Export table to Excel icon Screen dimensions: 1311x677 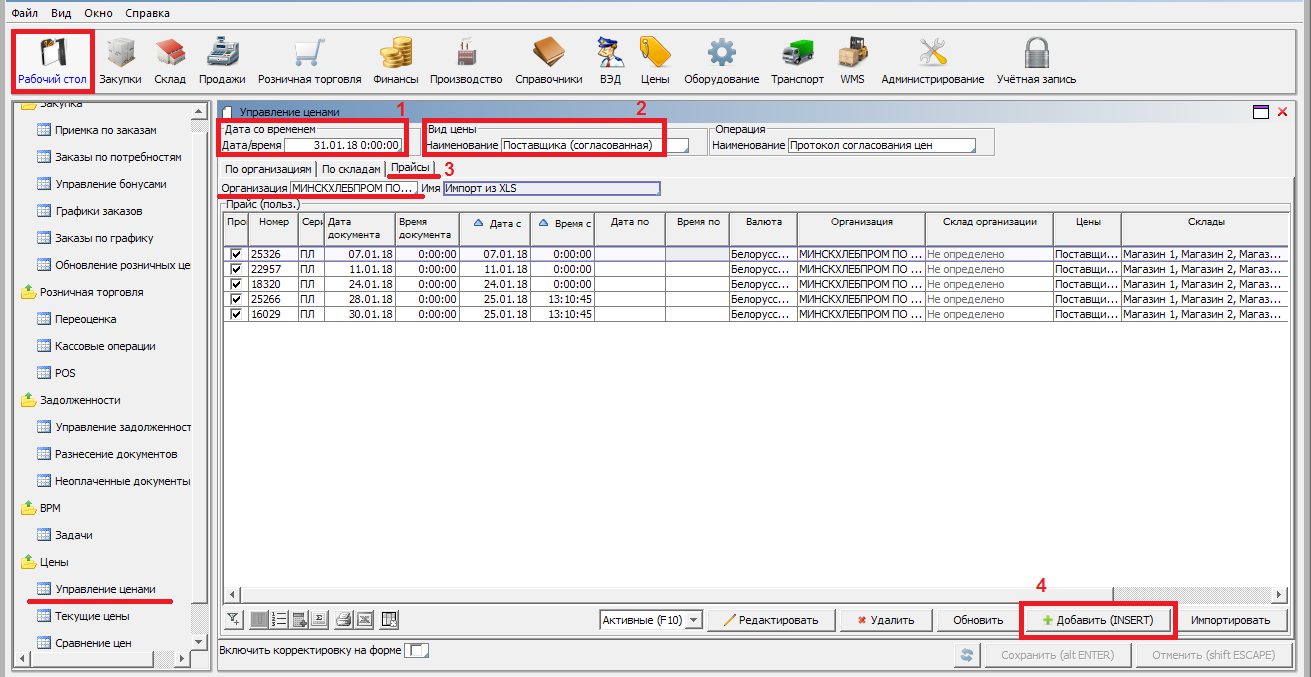(x=365, y=620)
